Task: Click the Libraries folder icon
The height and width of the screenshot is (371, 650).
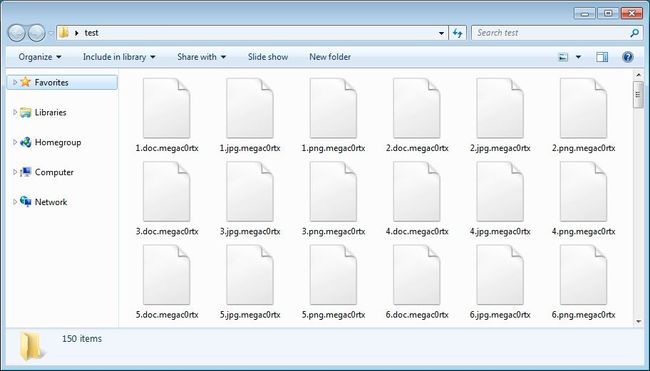Action: pyautogui.click(x=26, y=112)
